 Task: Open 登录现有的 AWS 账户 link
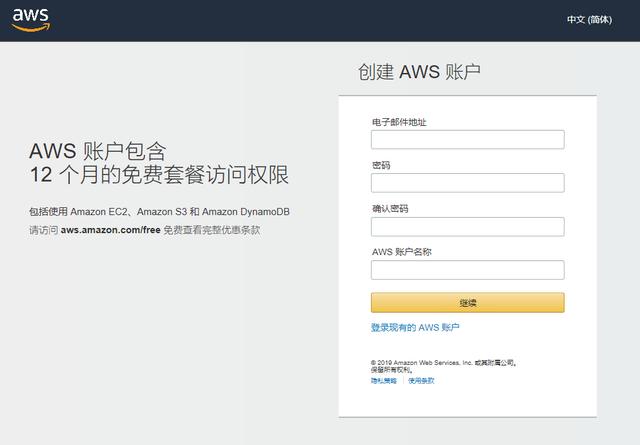(x=415, y=327)
